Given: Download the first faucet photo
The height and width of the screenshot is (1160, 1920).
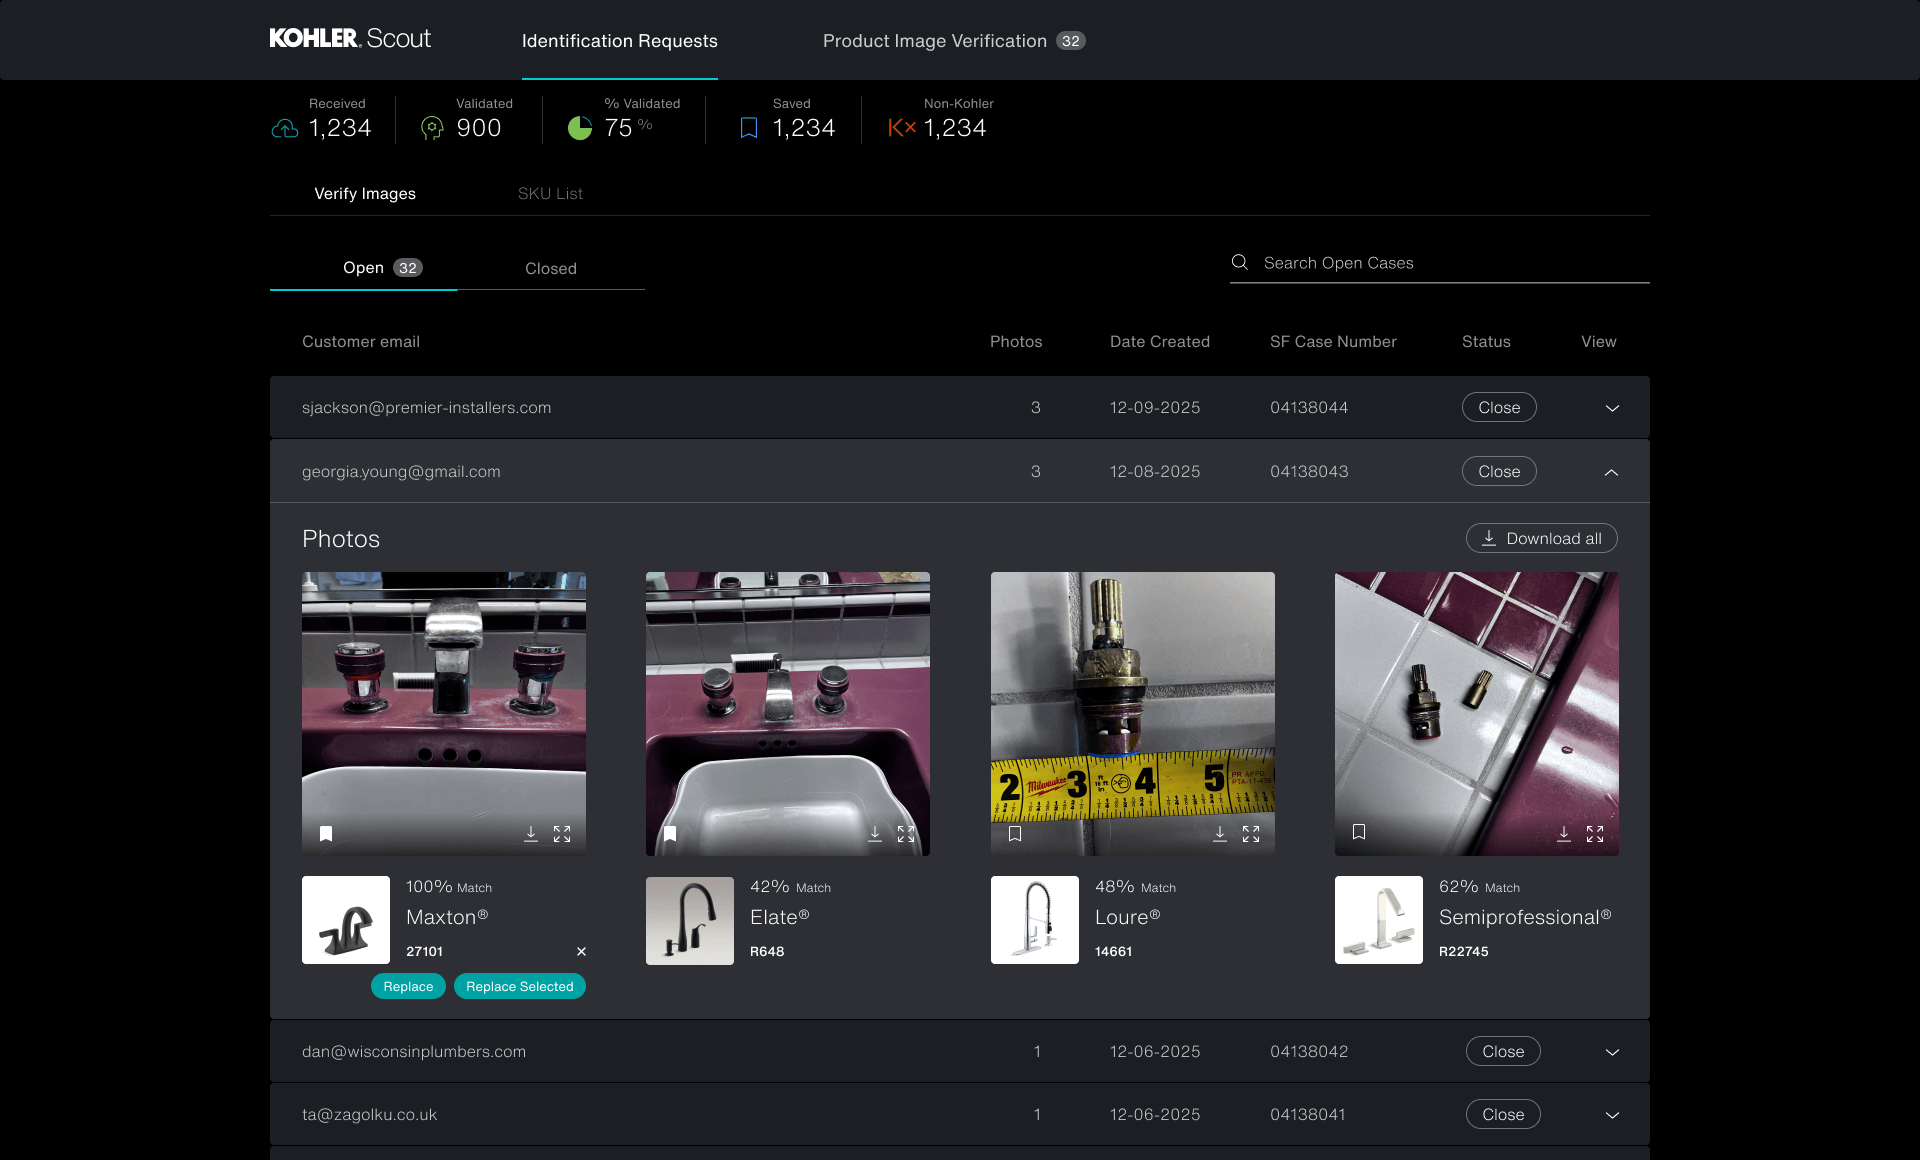Looking at the screenshot, I should tap(531, 834).
